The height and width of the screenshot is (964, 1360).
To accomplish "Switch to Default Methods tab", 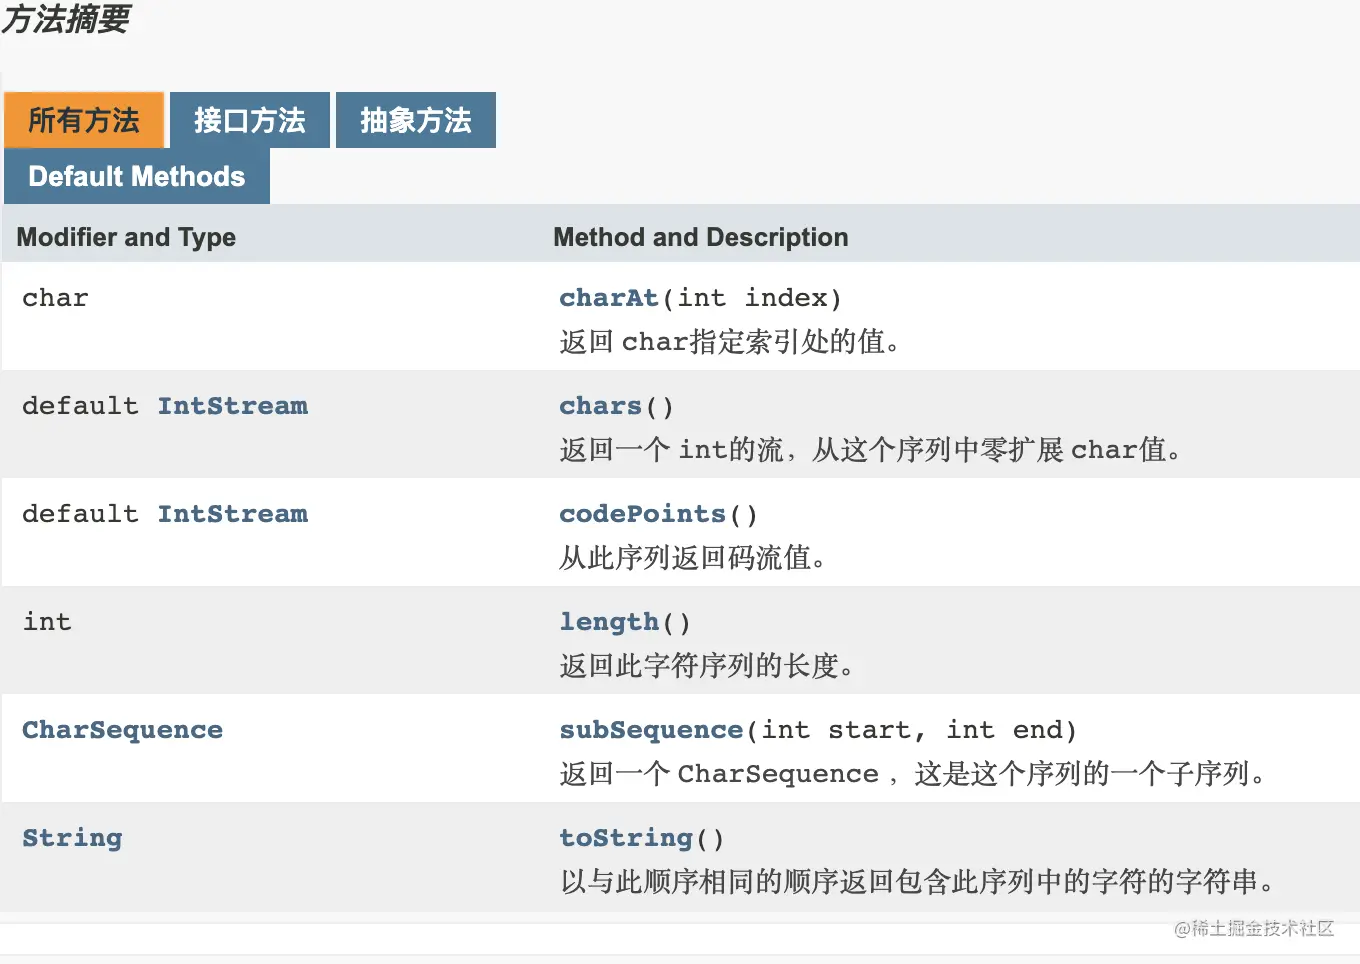I will 137,176.
